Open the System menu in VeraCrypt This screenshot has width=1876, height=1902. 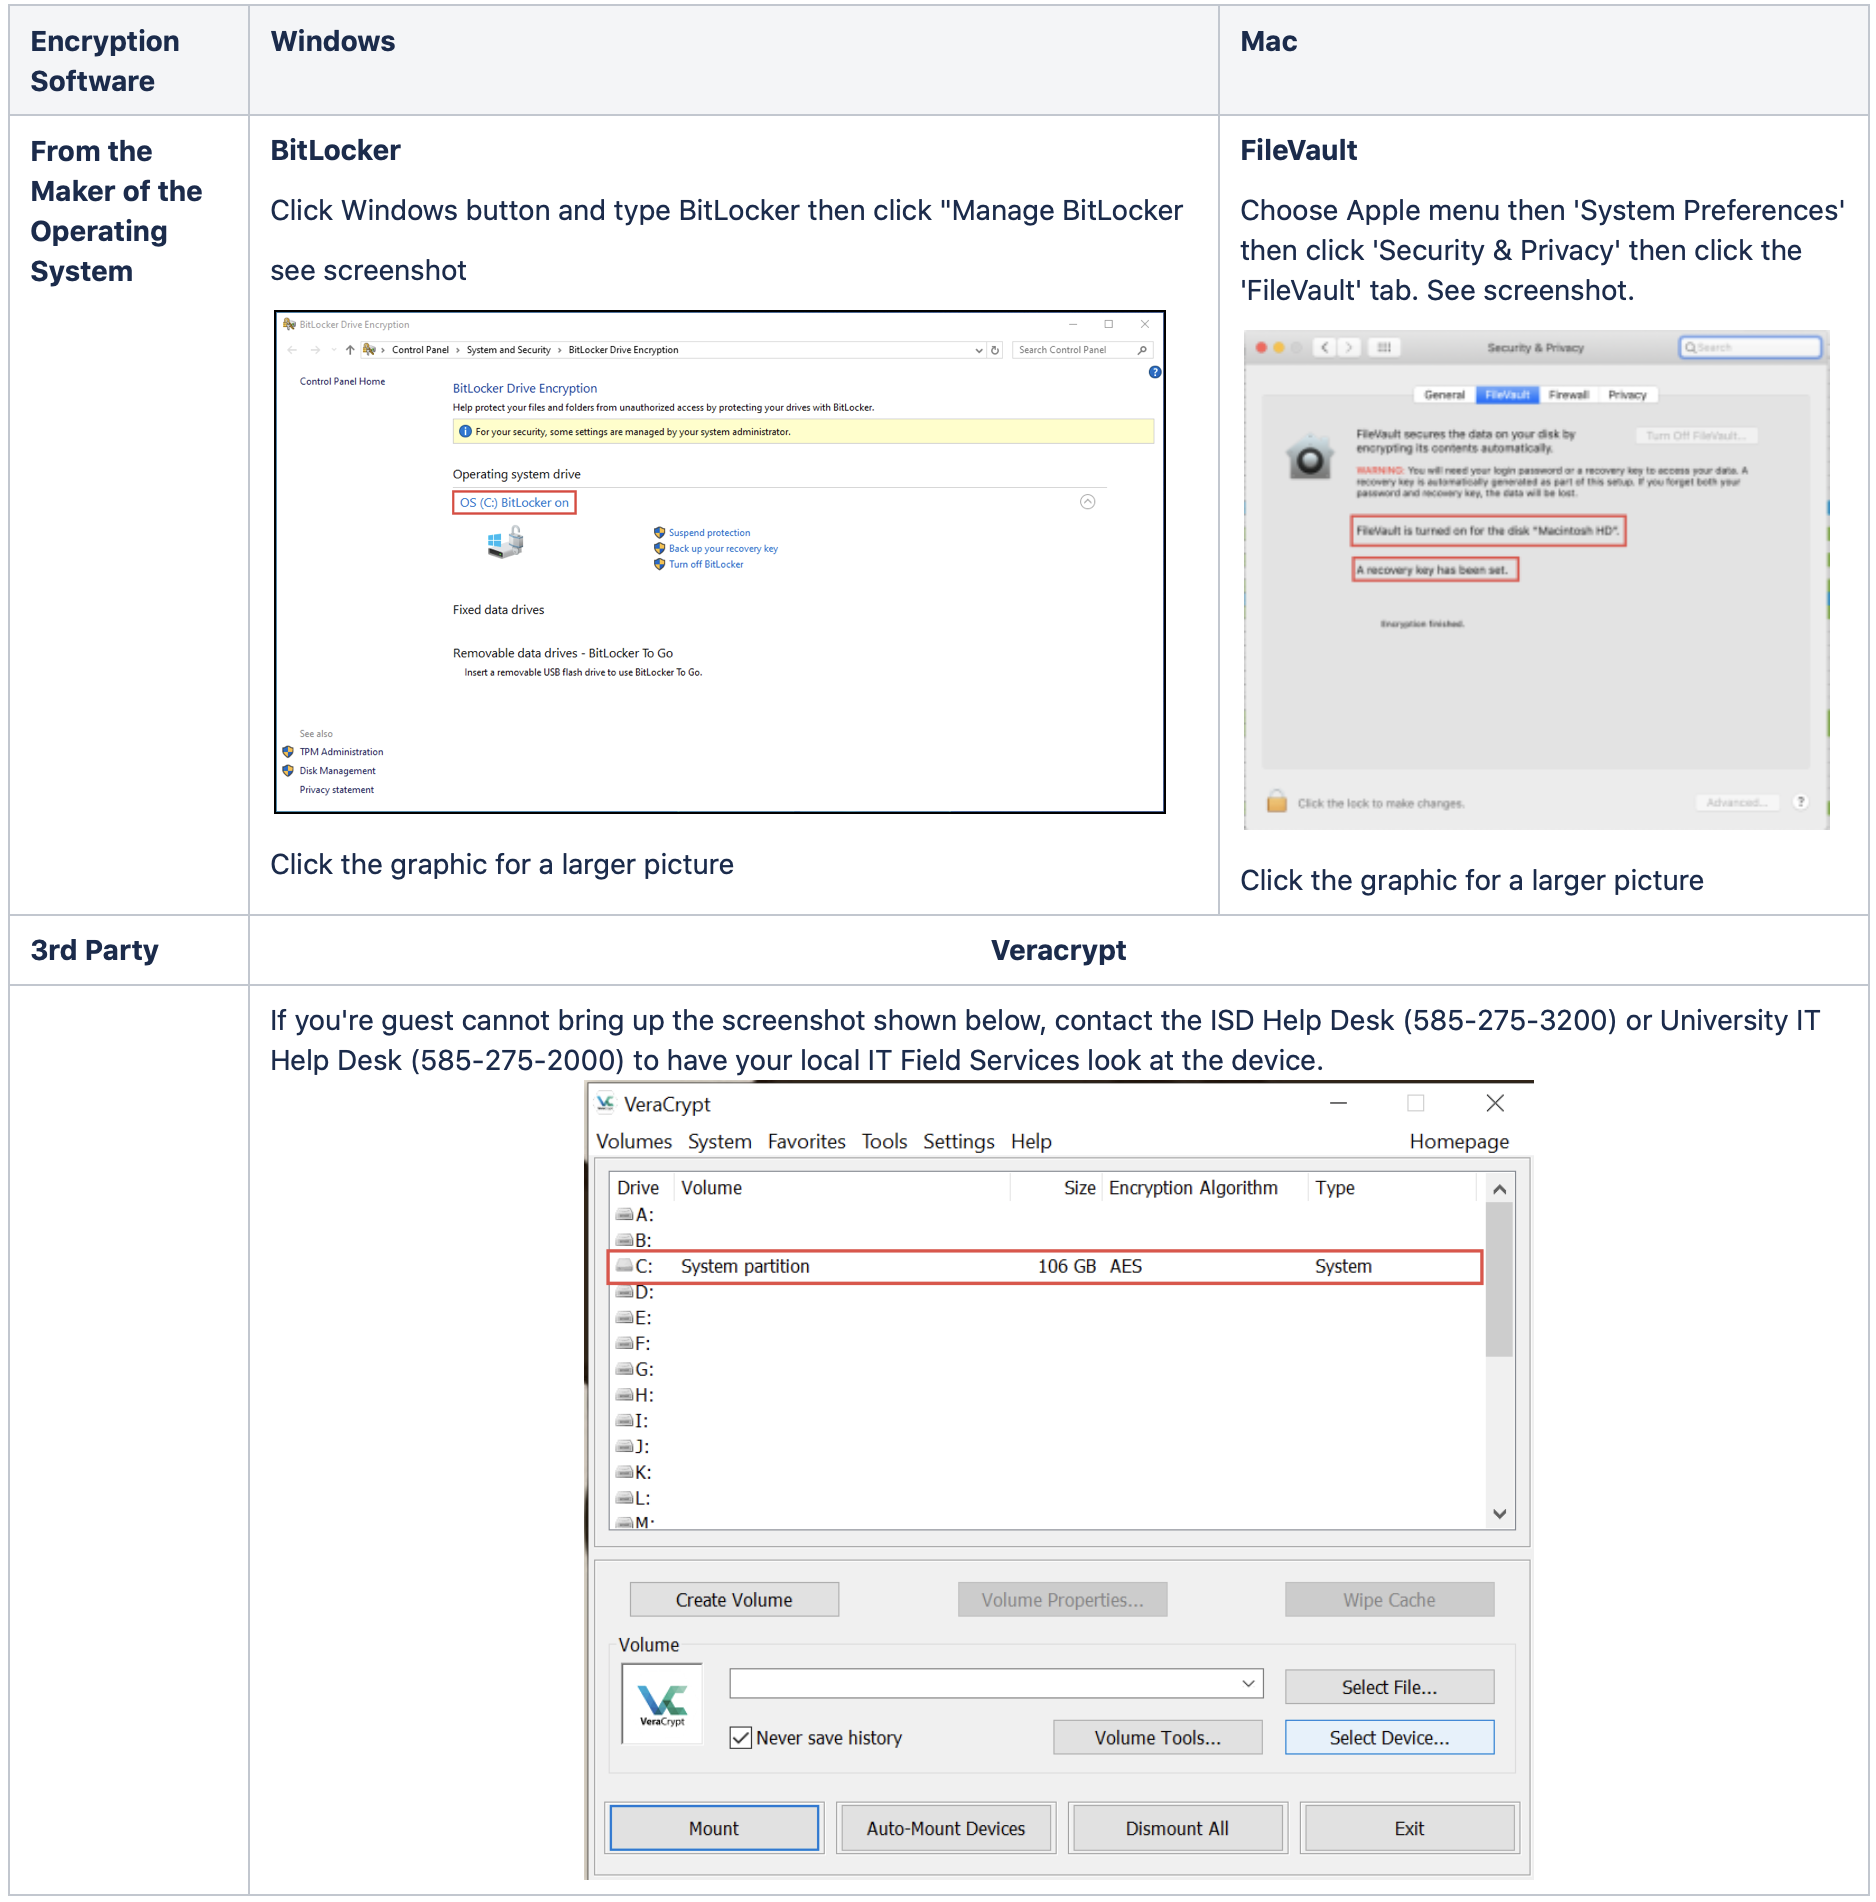tap(719, 1142)
